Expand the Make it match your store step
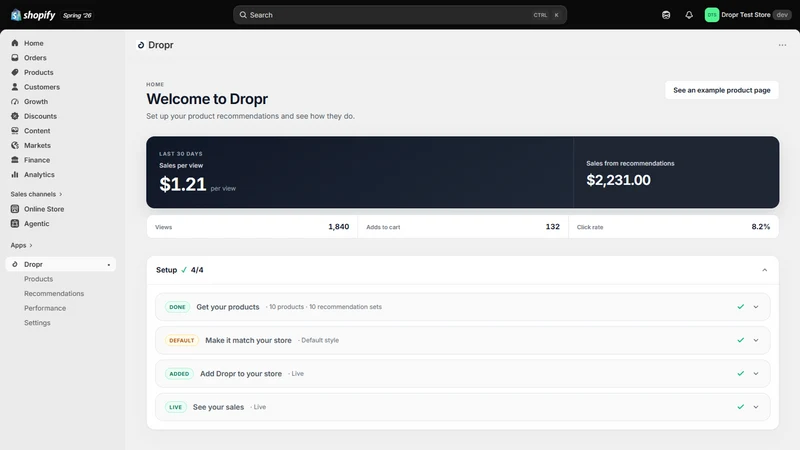Image resolution: width=800 pixels, height=450 pixels. (x=756, y=340)
